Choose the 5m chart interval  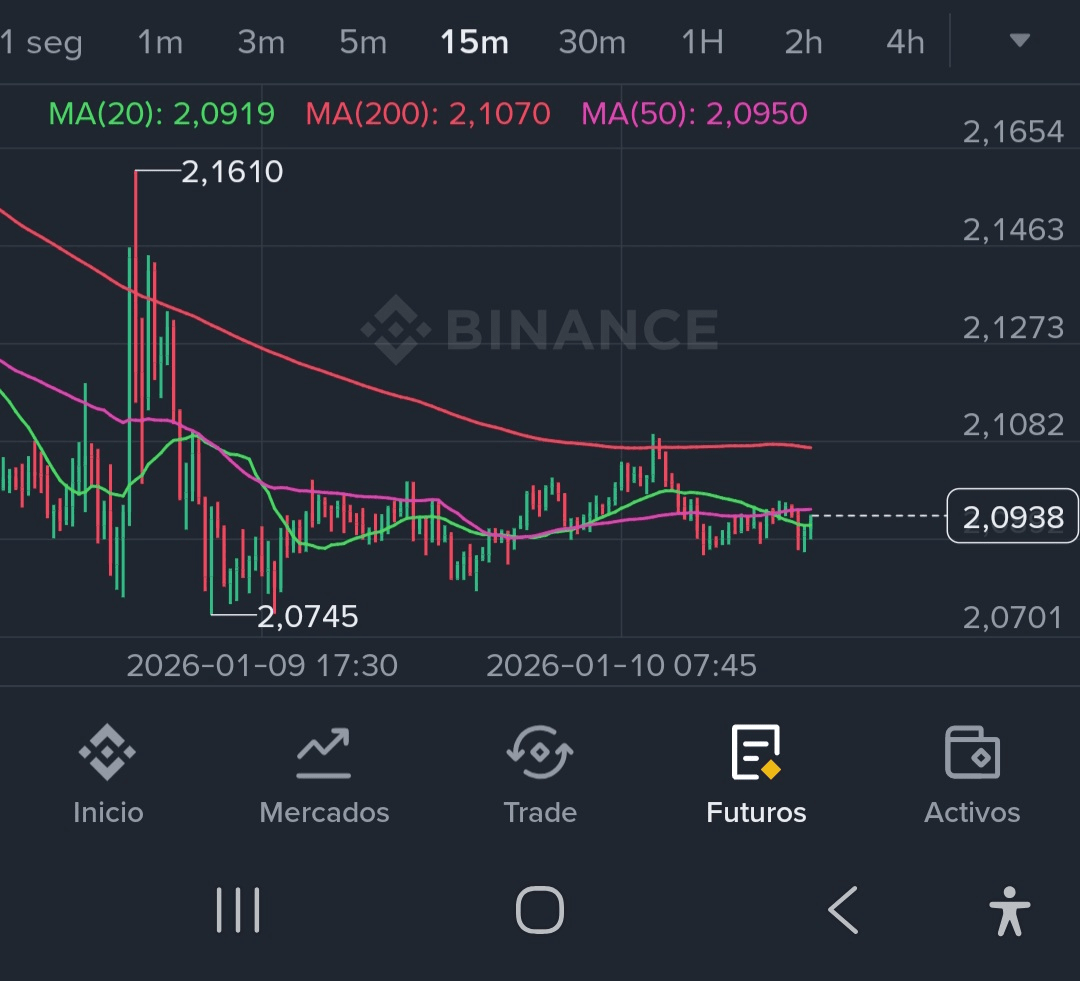tap(362, 42)
